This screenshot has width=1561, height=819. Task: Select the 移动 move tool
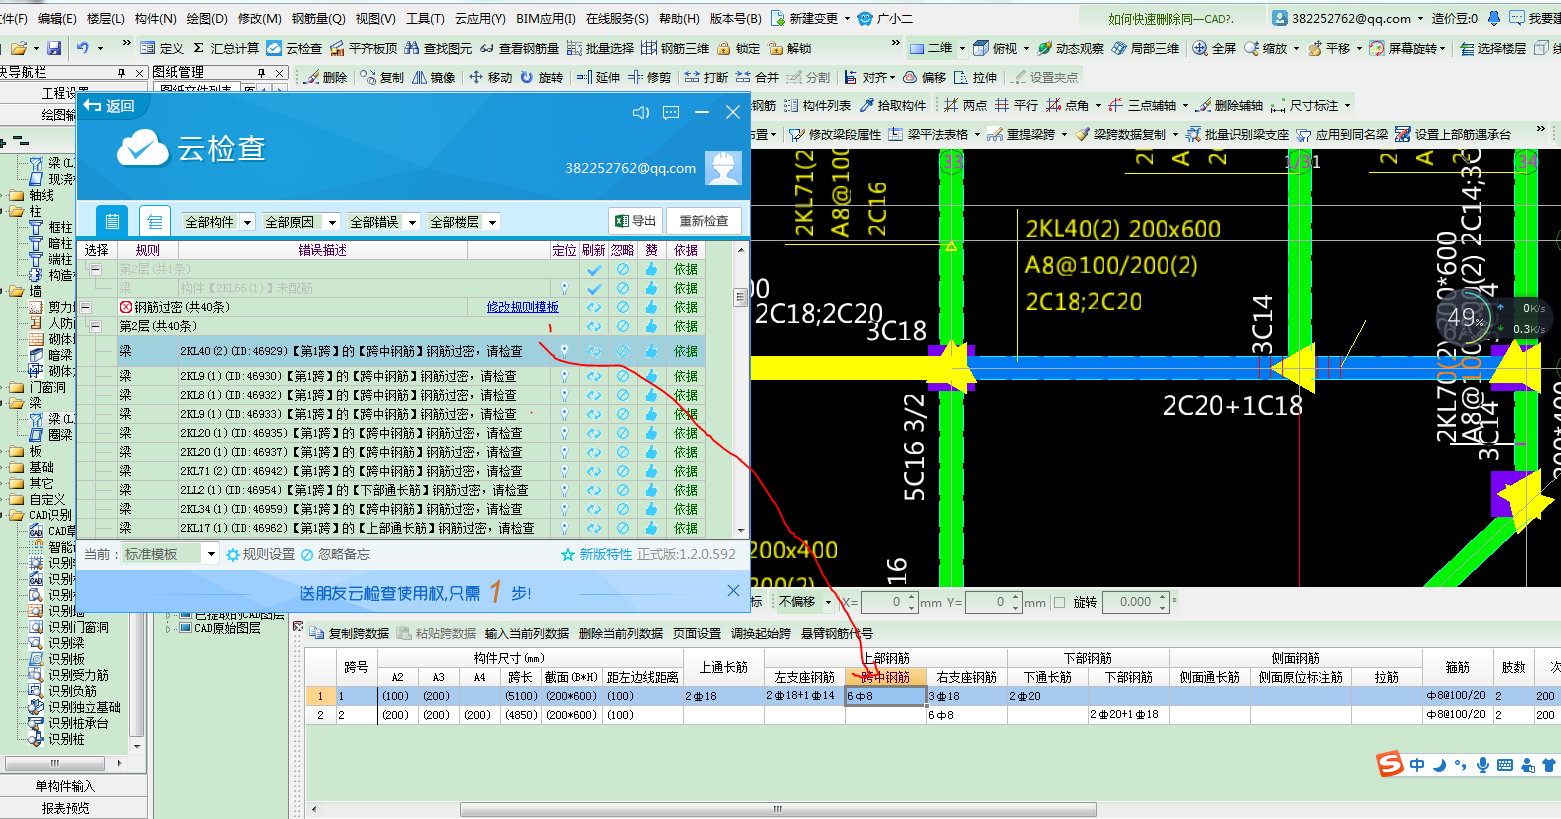point(490,77)
